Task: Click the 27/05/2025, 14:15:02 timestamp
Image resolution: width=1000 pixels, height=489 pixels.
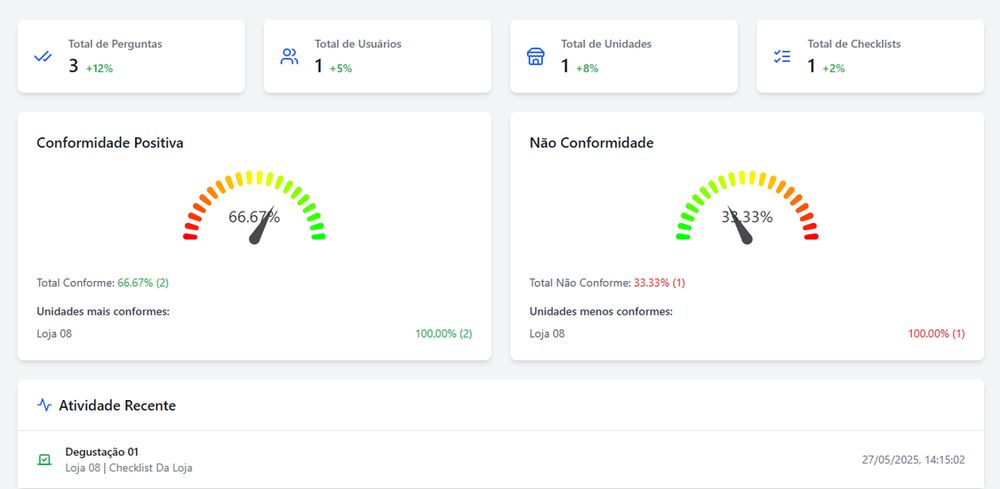Action: pyautogui.click(x=913, y=460)
